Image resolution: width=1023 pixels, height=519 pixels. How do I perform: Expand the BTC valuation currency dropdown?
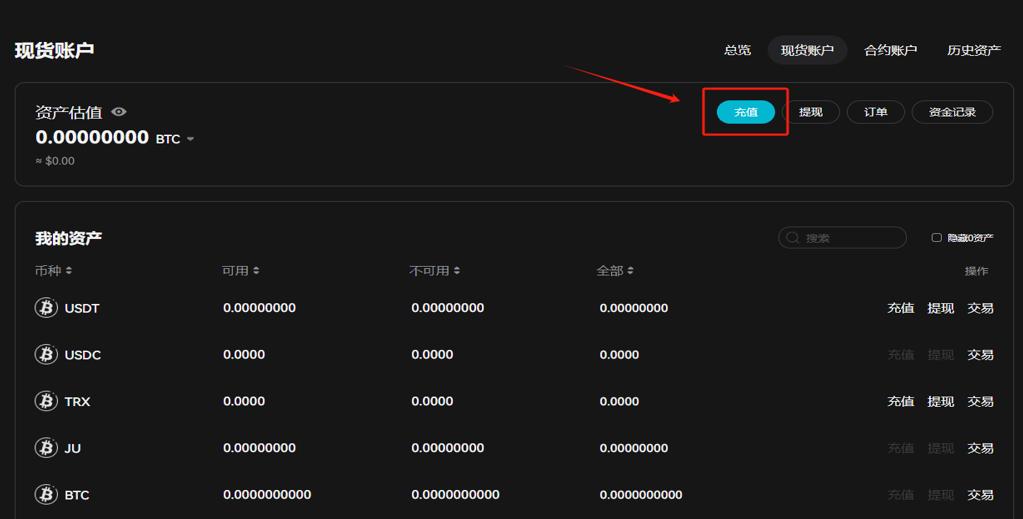pyautogui.click(x=190, y=139)
